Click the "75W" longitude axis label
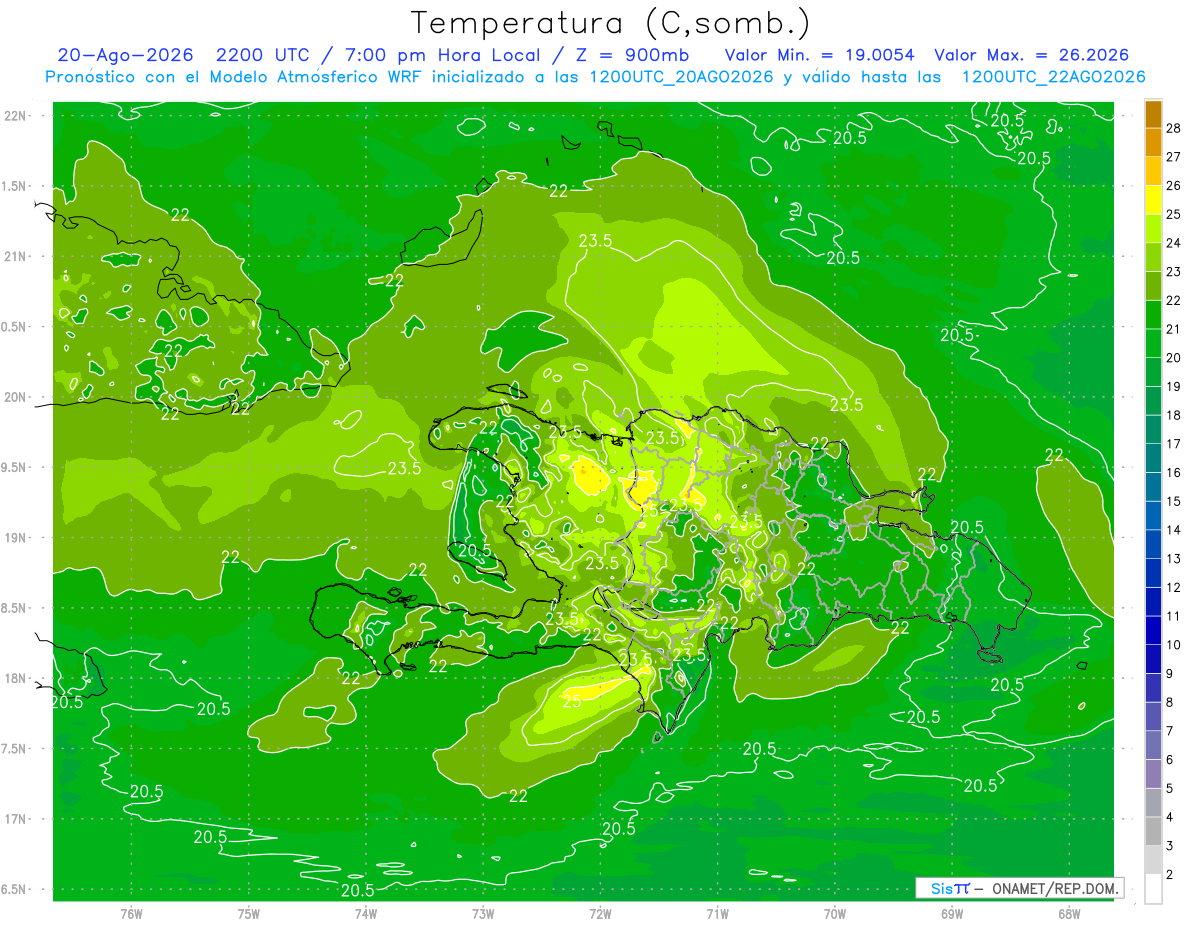 [249, 913]
